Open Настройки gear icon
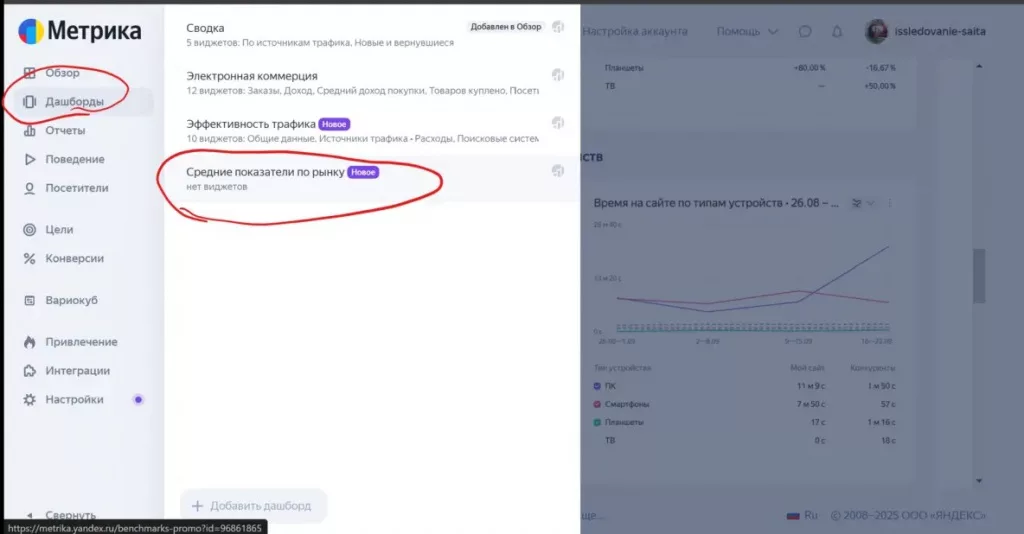Viewport: 1024px width, 534px height. pyautogui.click(x=29, y=400)
